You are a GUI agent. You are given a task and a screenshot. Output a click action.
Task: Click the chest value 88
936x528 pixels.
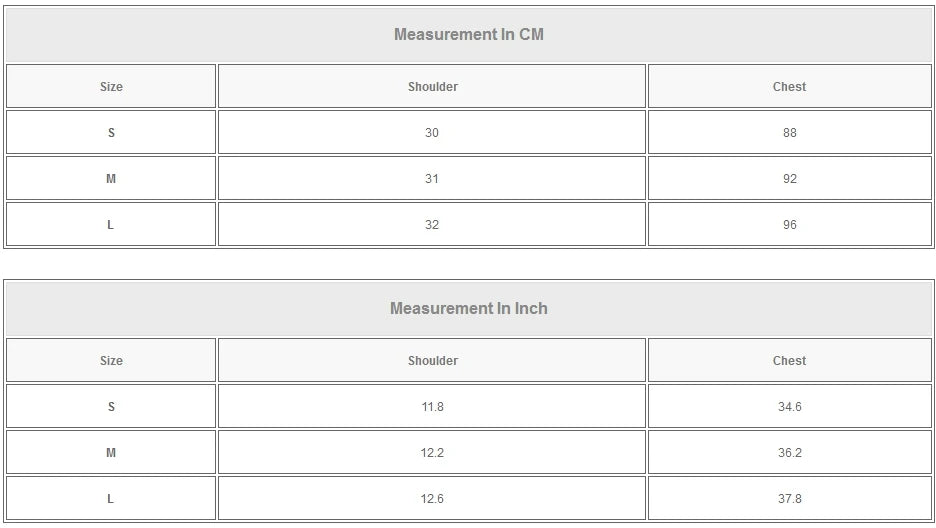[x=789, y=133]
